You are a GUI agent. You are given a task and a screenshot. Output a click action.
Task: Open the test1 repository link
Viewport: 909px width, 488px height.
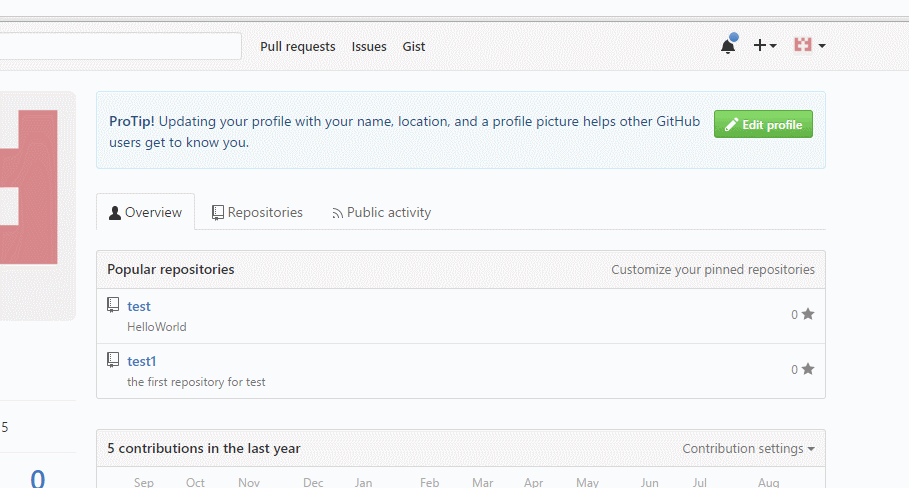pyautogui.click(x=142, y=361)
